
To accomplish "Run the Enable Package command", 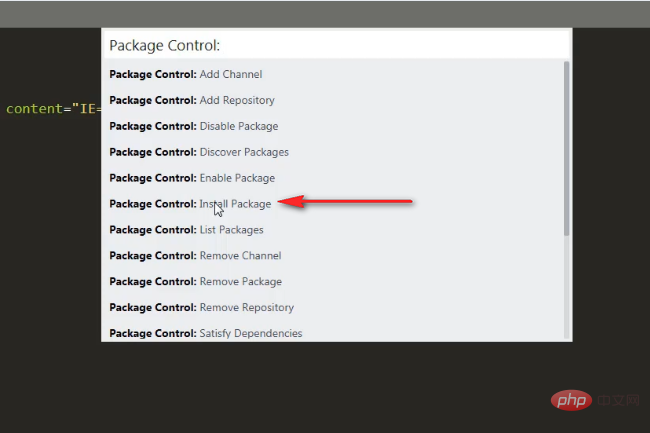I will (333, 178).
